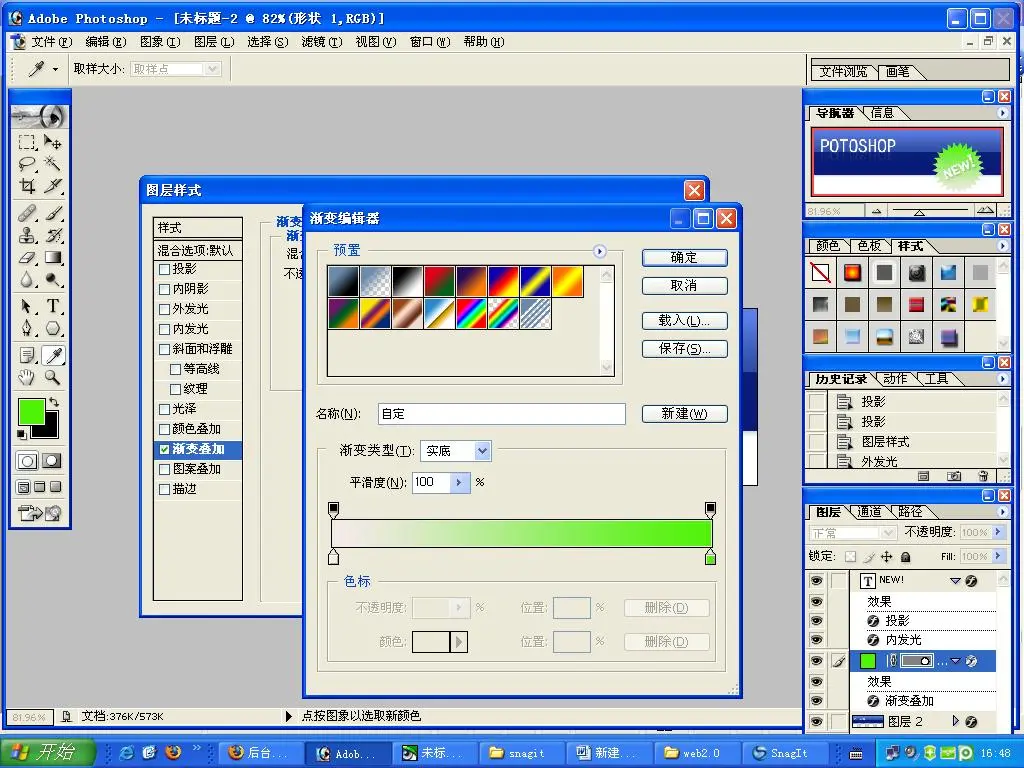The height and width of the screenshot is (768, 1024).
Task: Open 文件 menu
Action: (x=52, y=42)
